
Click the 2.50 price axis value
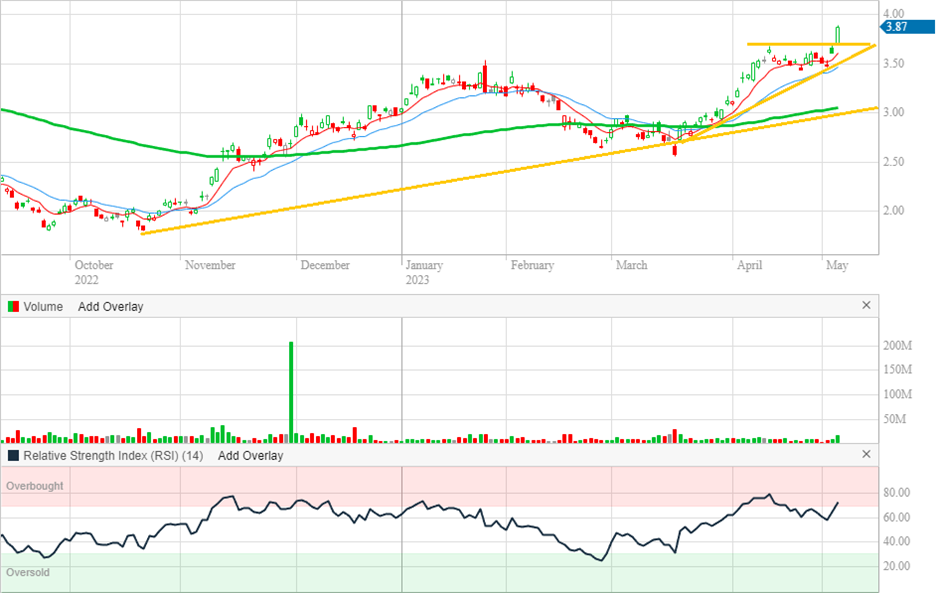(893, 162)
